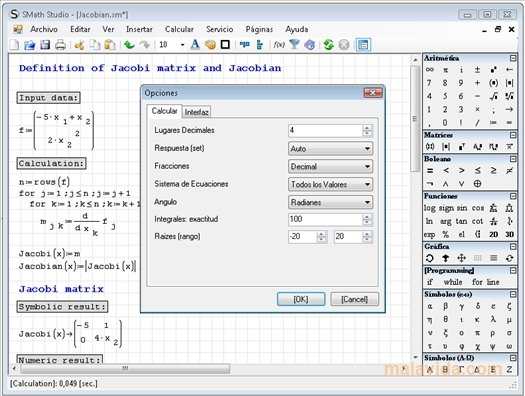Image resolution: width=525 pixels, height=396 pixels.
Task: Select the 2D plot function icon
Action: 494,234
